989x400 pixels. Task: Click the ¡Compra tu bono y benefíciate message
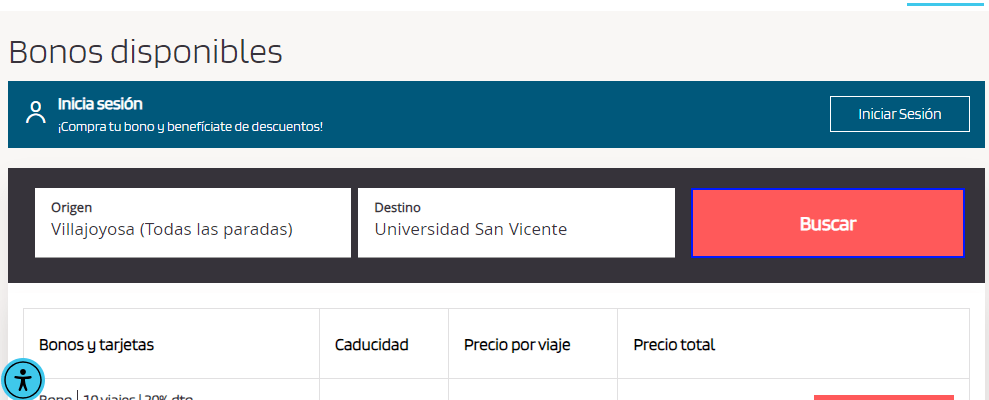(x=190, y=127)
